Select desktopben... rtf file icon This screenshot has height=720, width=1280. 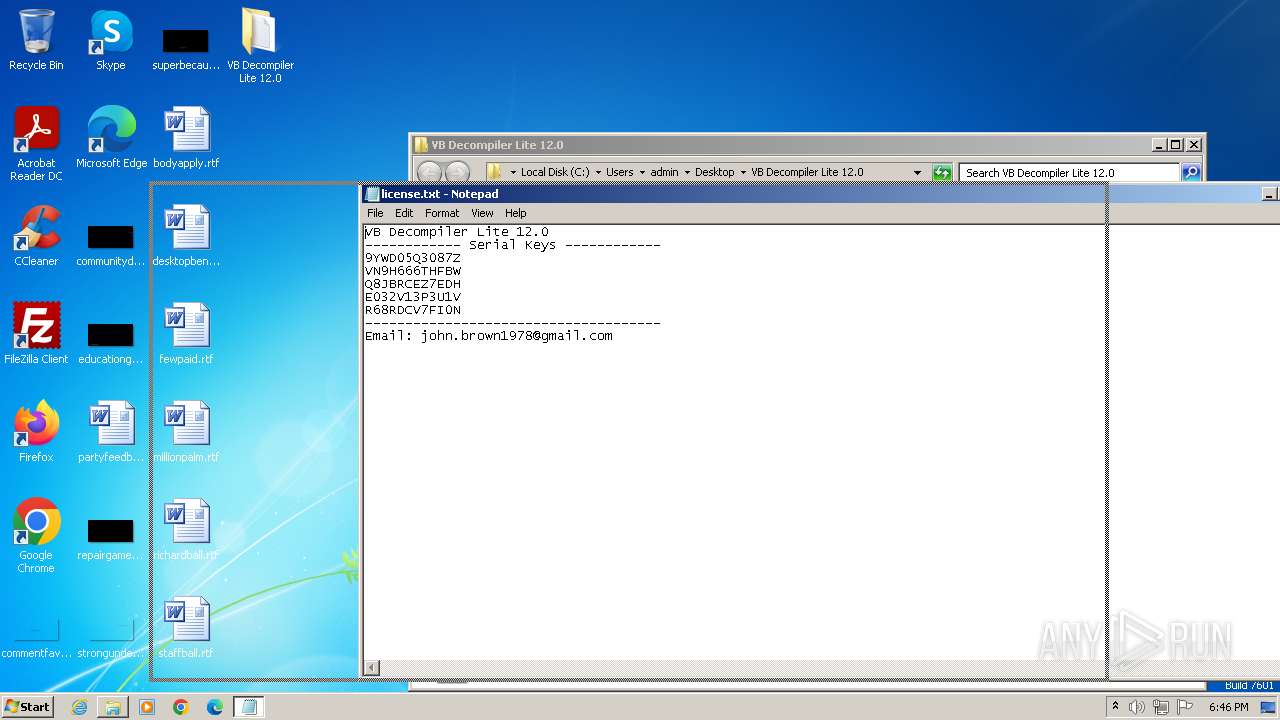(x=186, y=236)
